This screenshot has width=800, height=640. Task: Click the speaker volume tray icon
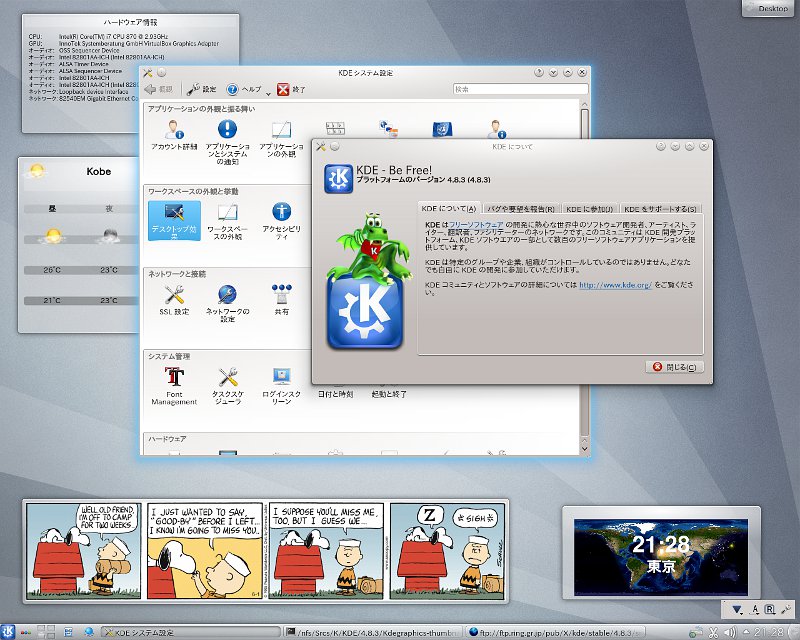pyautogui.click(x=730, y=632)
